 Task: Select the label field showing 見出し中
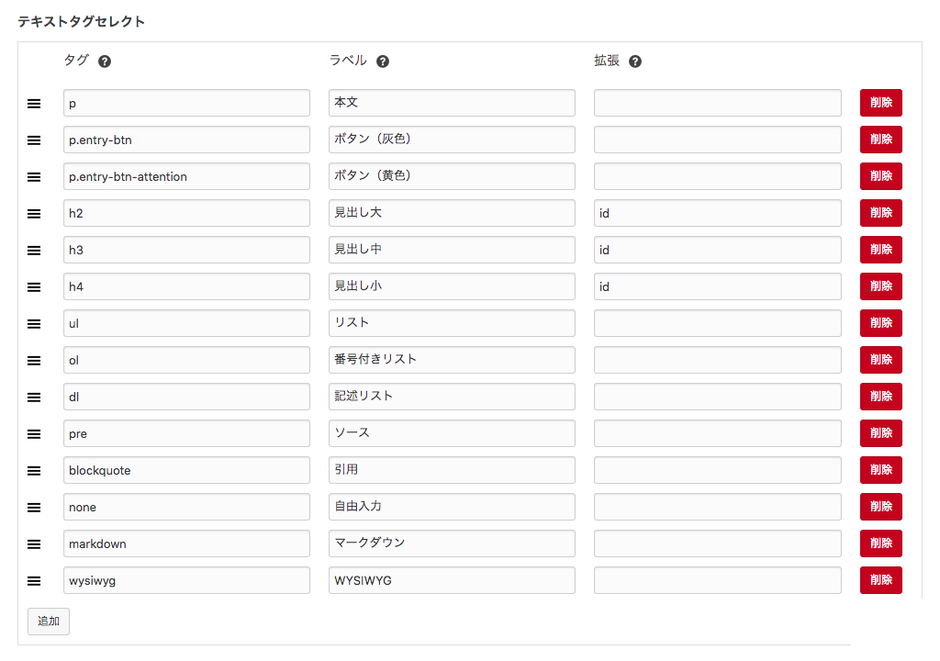[x=452, y=250]
